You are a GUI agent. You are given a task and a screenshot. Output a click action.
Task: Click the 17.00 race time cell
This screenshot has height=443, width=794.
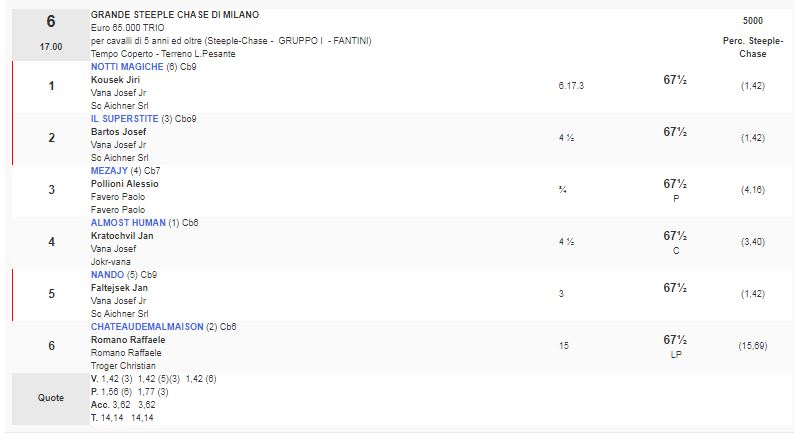50,46
